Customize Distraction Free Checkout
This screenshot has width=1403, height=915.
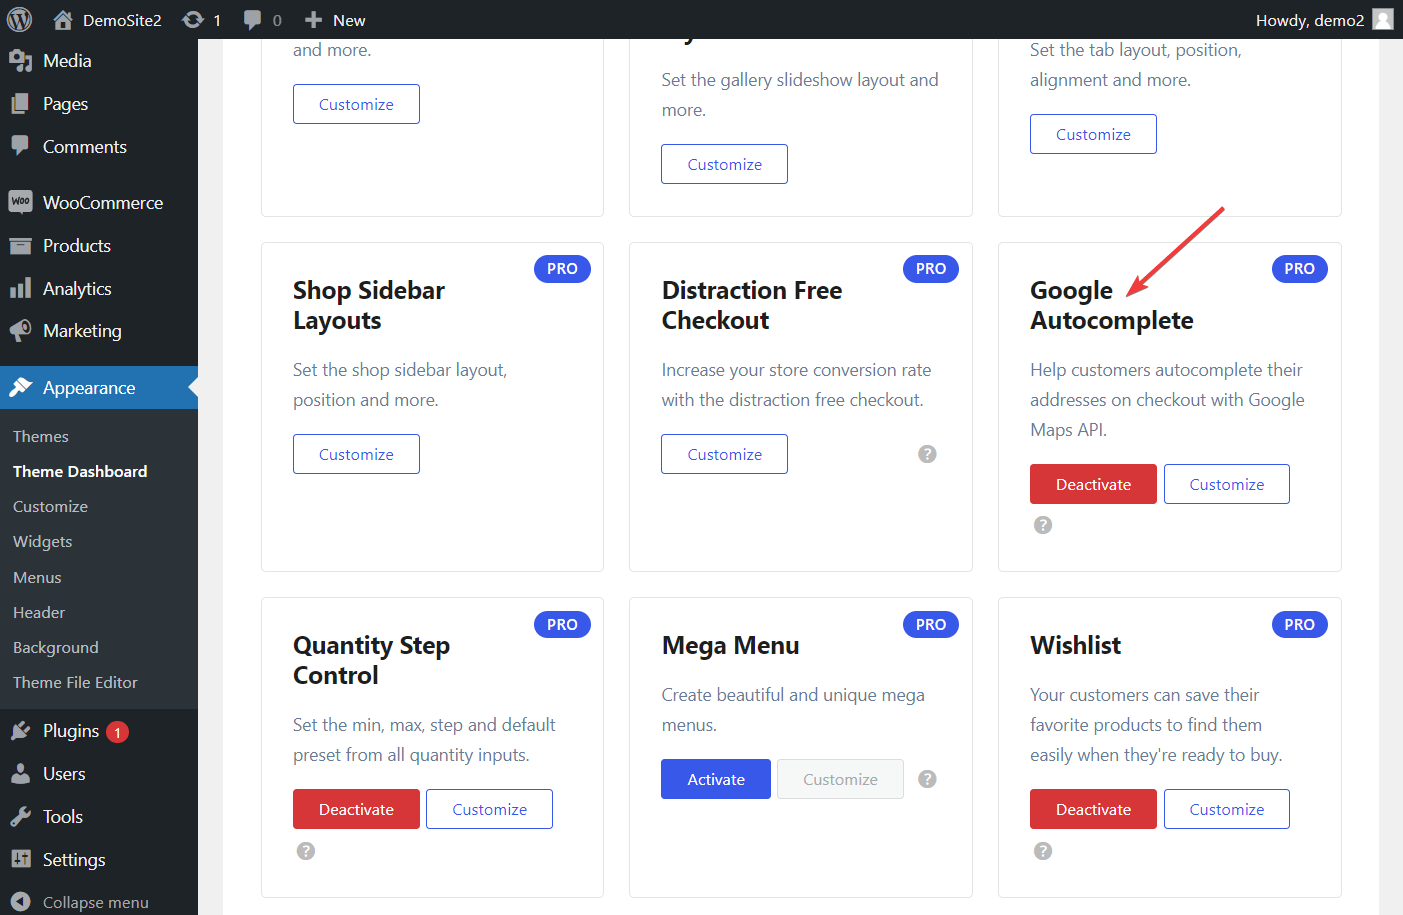pyautogui.click(x=724, y=454)
